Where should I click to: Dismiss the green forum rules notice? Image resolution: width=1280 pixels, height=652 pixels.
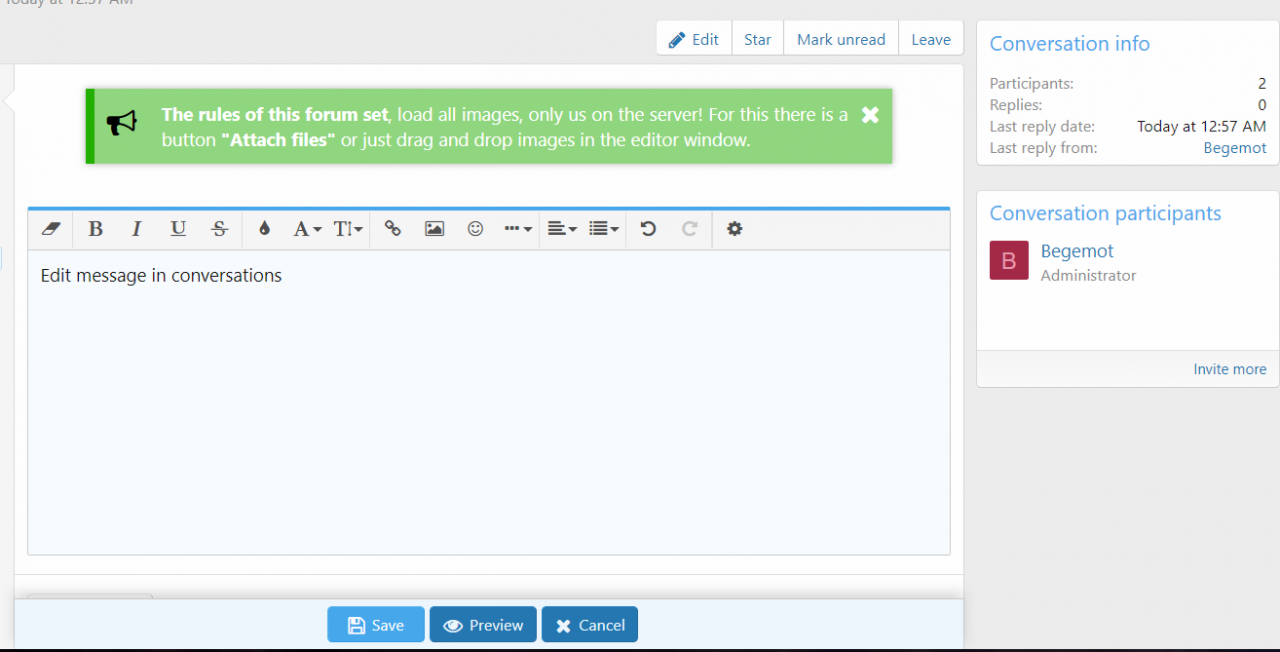tap(870, 115)
